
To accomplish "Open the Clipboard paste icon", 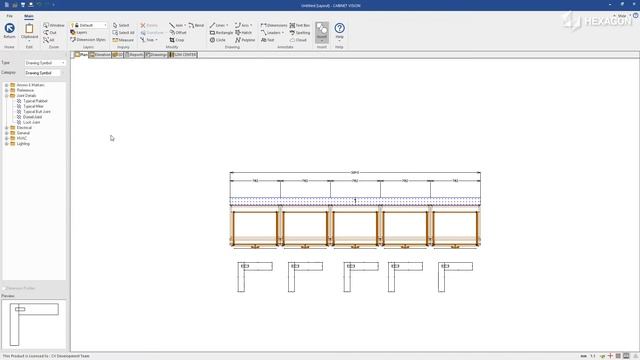I will click(29, 29).
